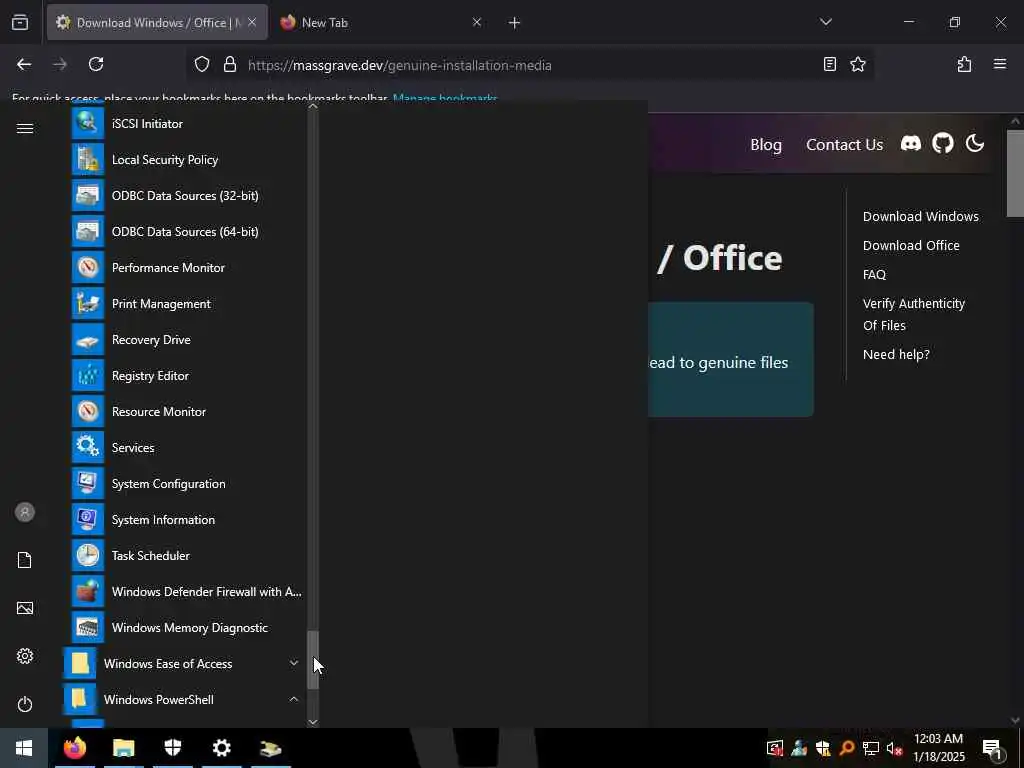Close the New Tab tab

point(477,22)
